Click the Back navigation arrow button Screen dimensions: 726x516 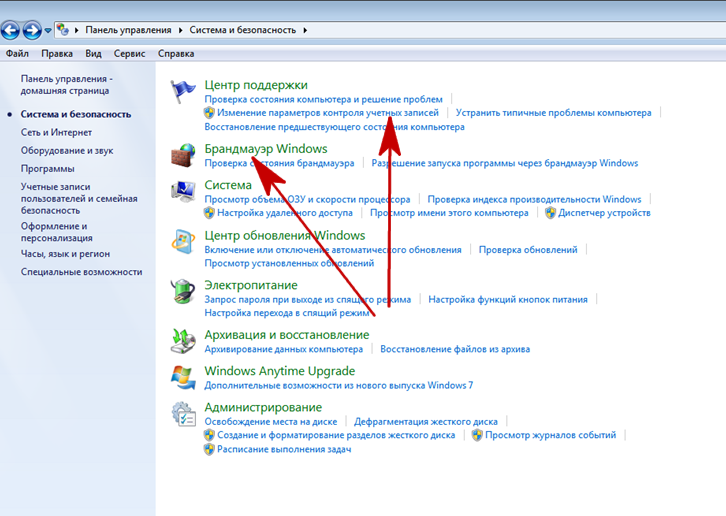[10, 31]
